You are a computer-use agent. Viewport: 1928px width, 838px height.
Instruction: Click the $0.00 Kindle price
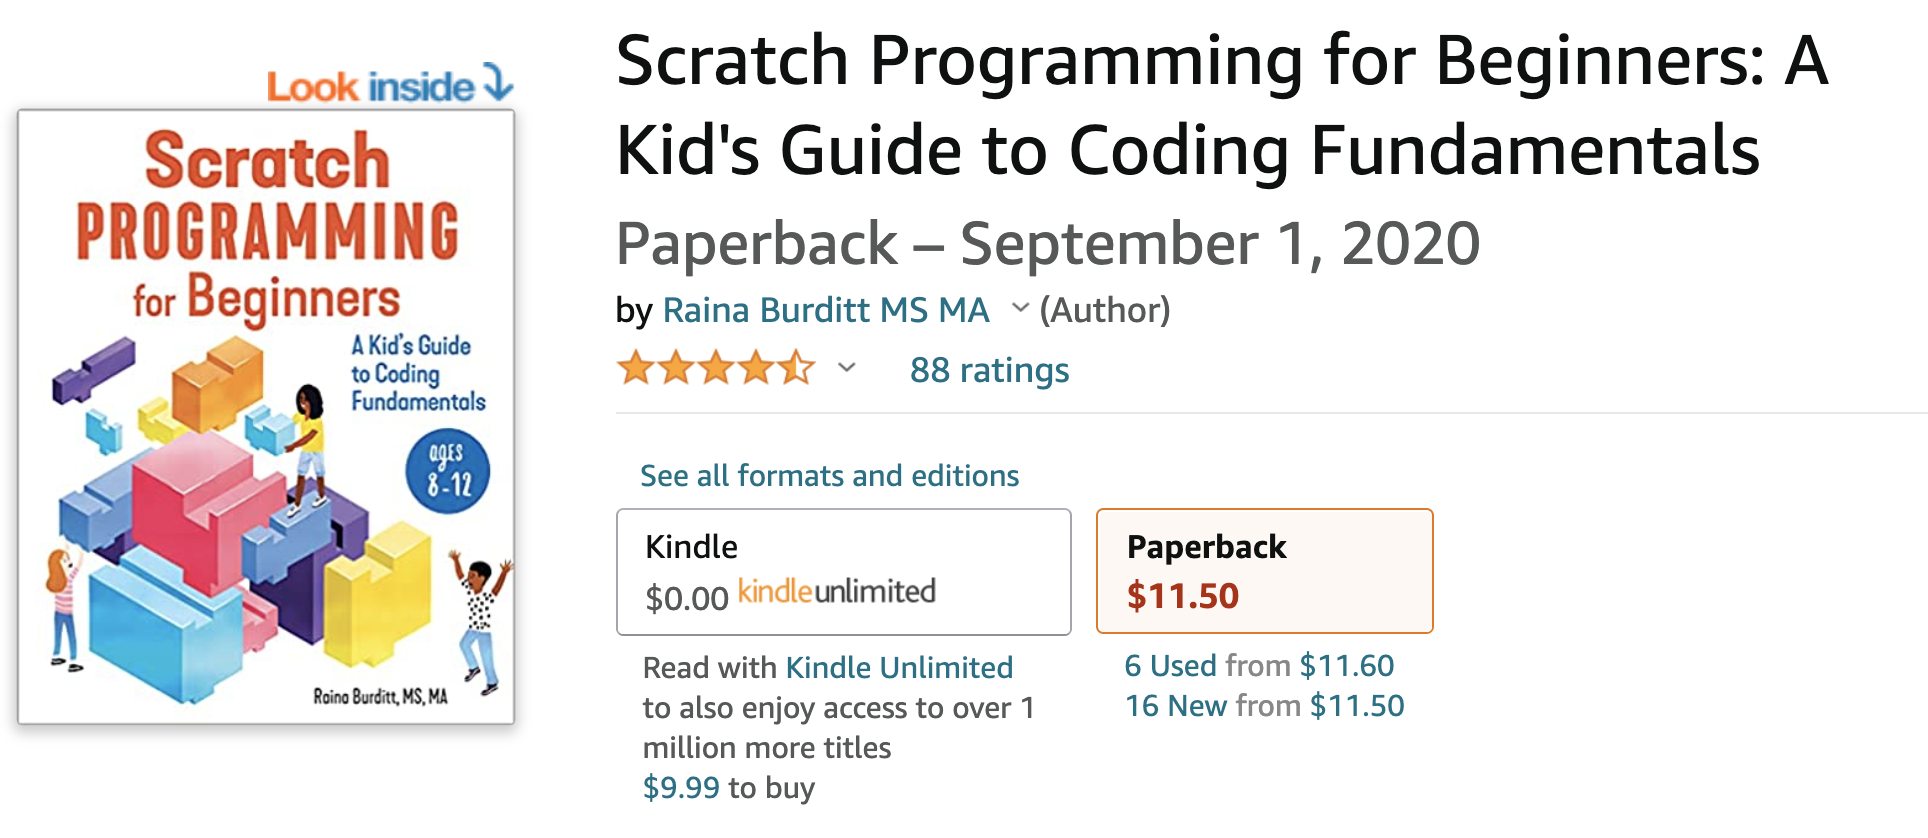[687, 598]
